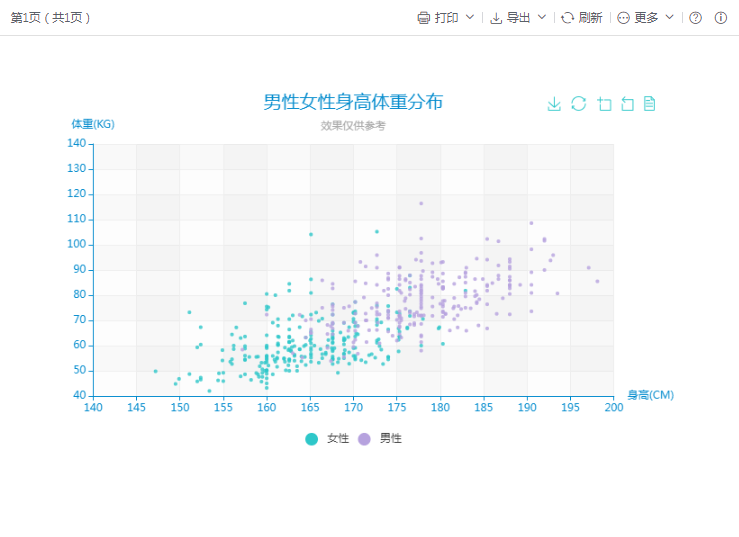
Task: Open the chart data view icon
Action: (x=650, y=104)
